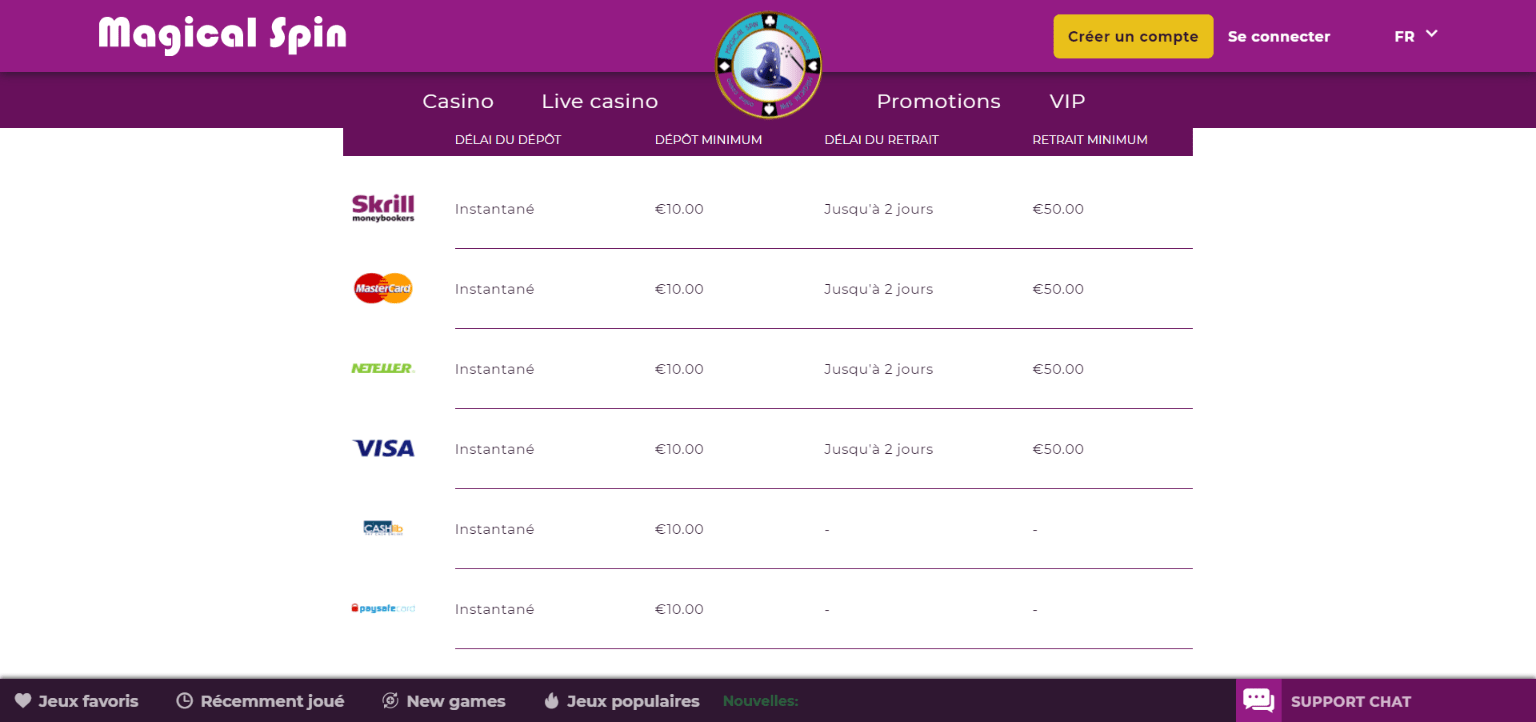
Task: Click Jusqu'à 2 jours in MasterCard row
Action: 879,289
